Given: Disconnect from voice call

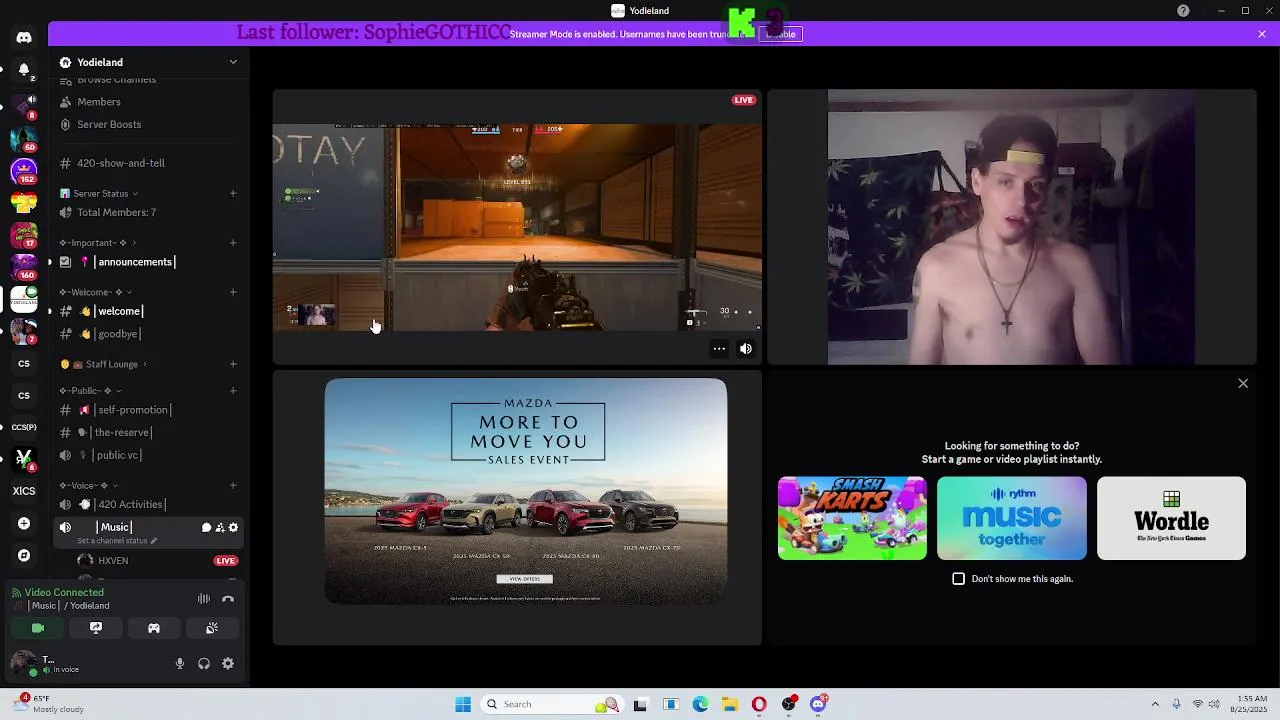Looking at the screenshot, I should click(228, 599).
